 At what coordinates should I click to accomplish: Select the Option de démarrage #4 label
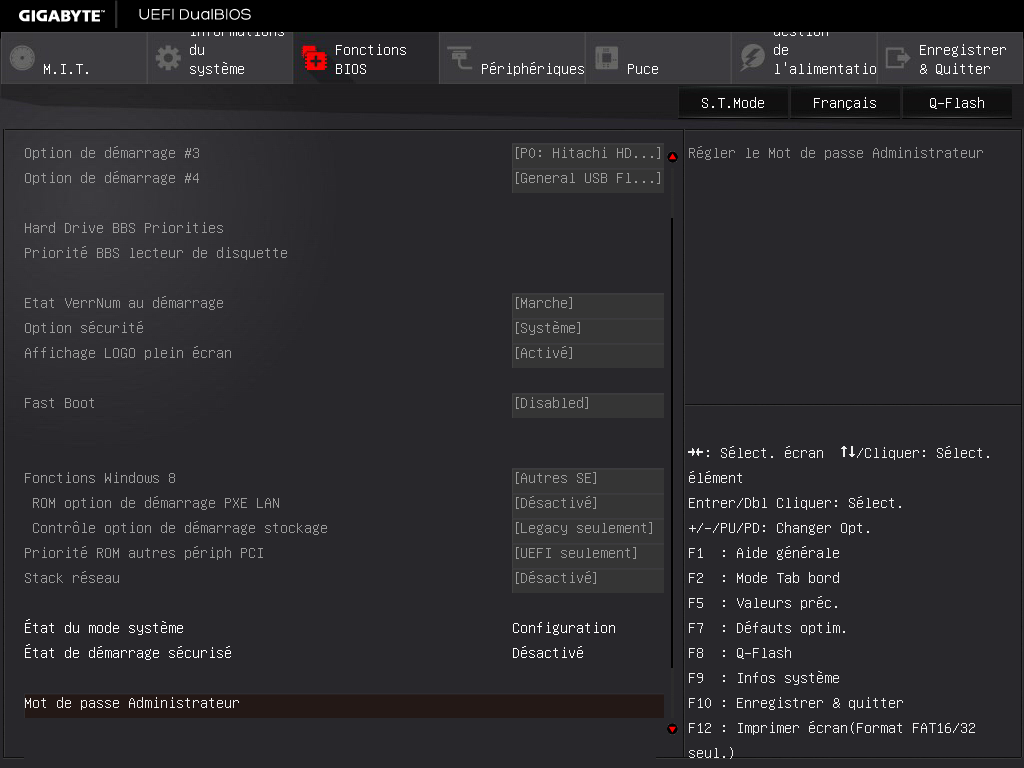pos(112,178)
